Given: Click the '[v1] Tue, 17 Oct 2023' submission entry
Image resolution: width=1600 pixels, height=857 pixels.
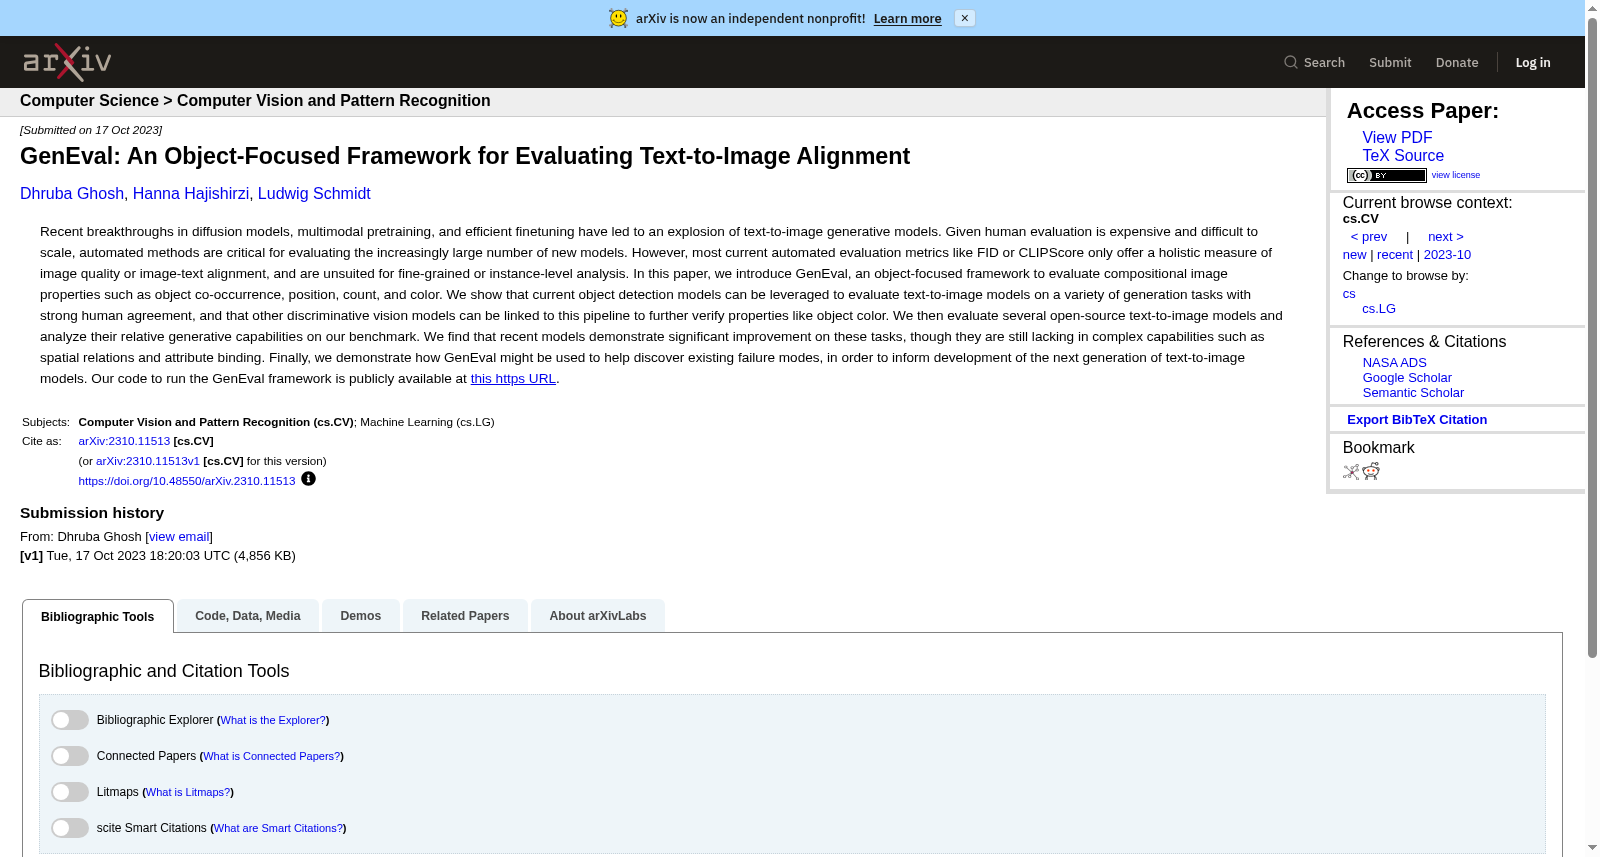Looking at the screenshot, I should 158,556.
